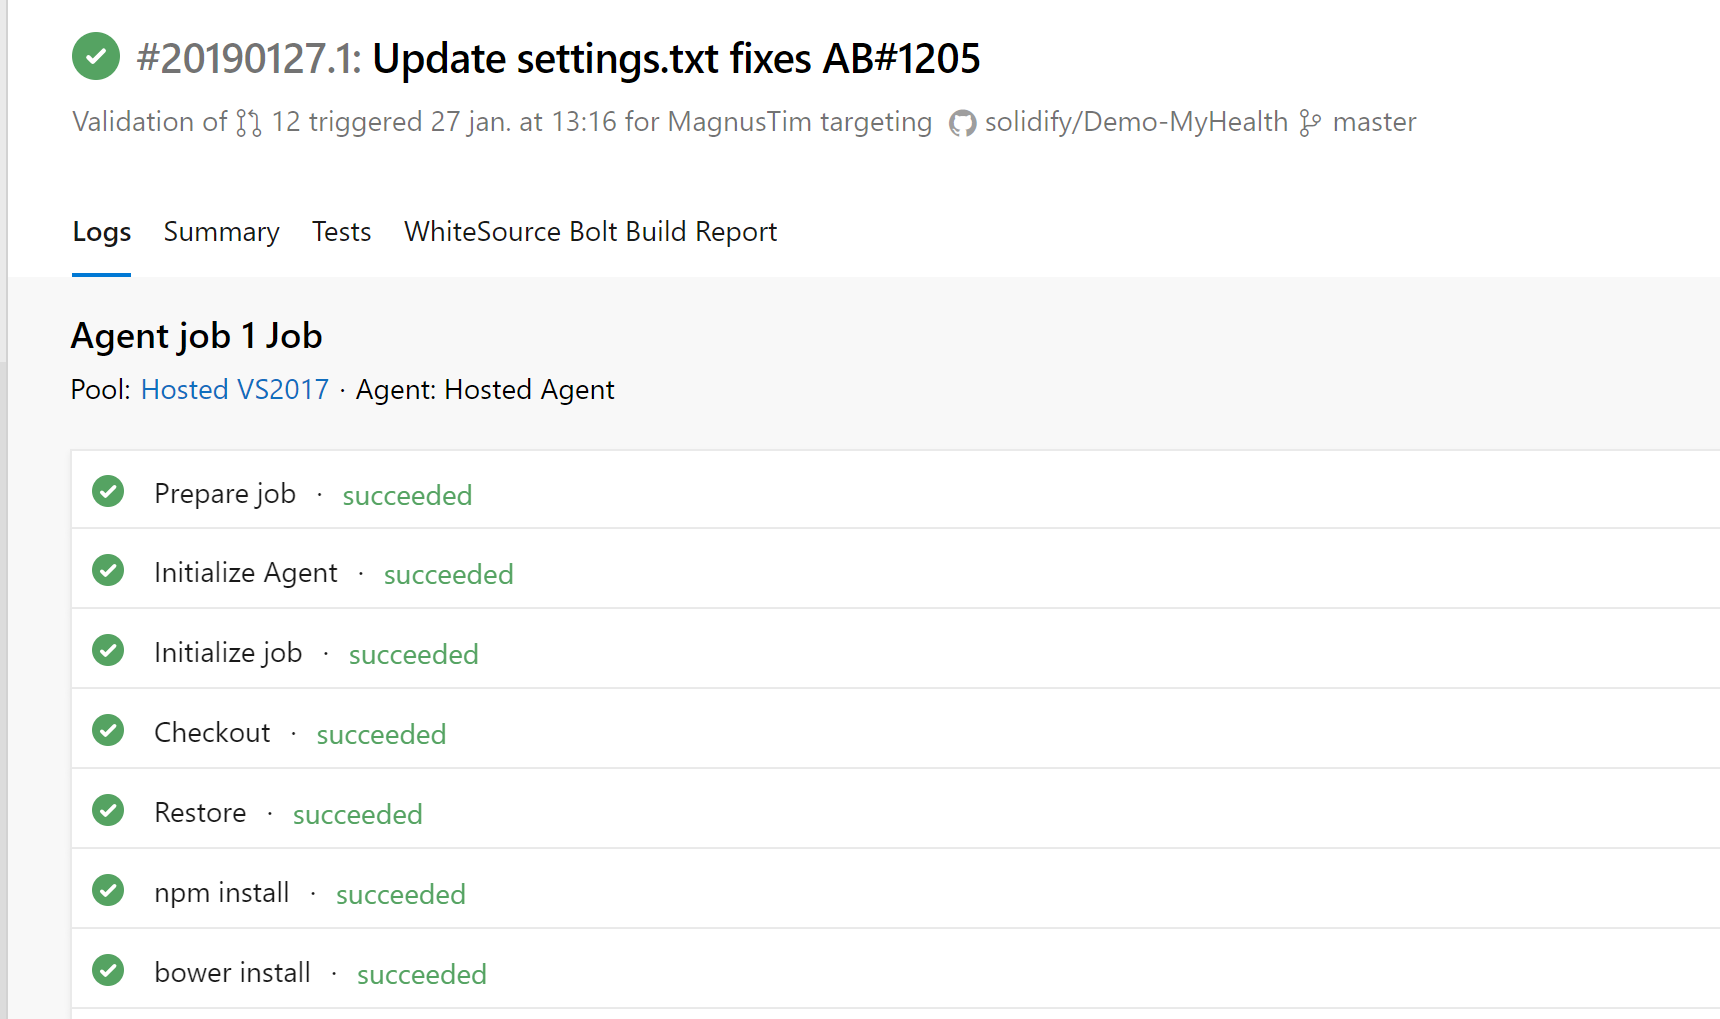This screenshot has width=1720, height=1019.
Task: Click the GitHub logo beside solidify/Demo-MyHealth
Action: [x=962, y=123]
